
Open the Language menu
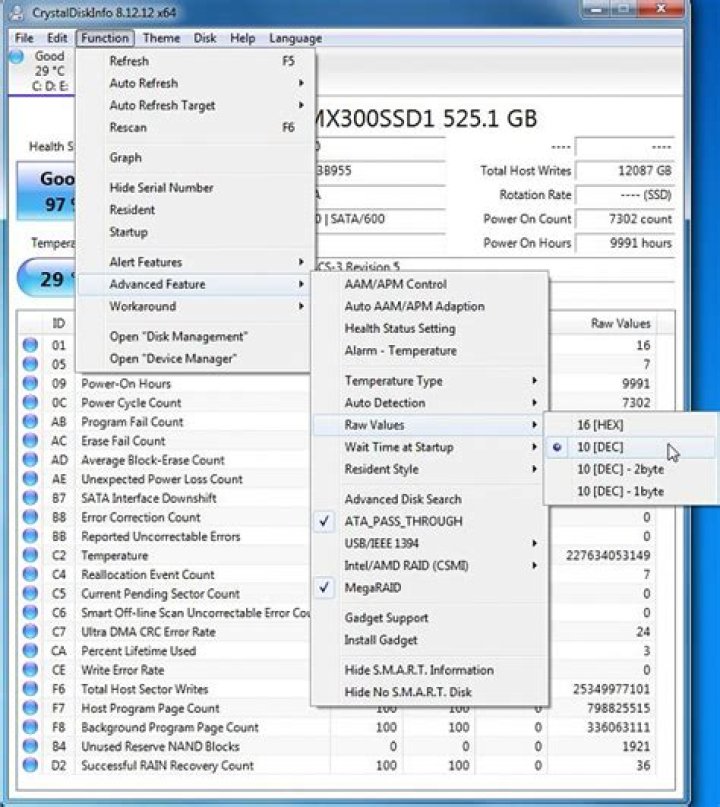(295, 38)
